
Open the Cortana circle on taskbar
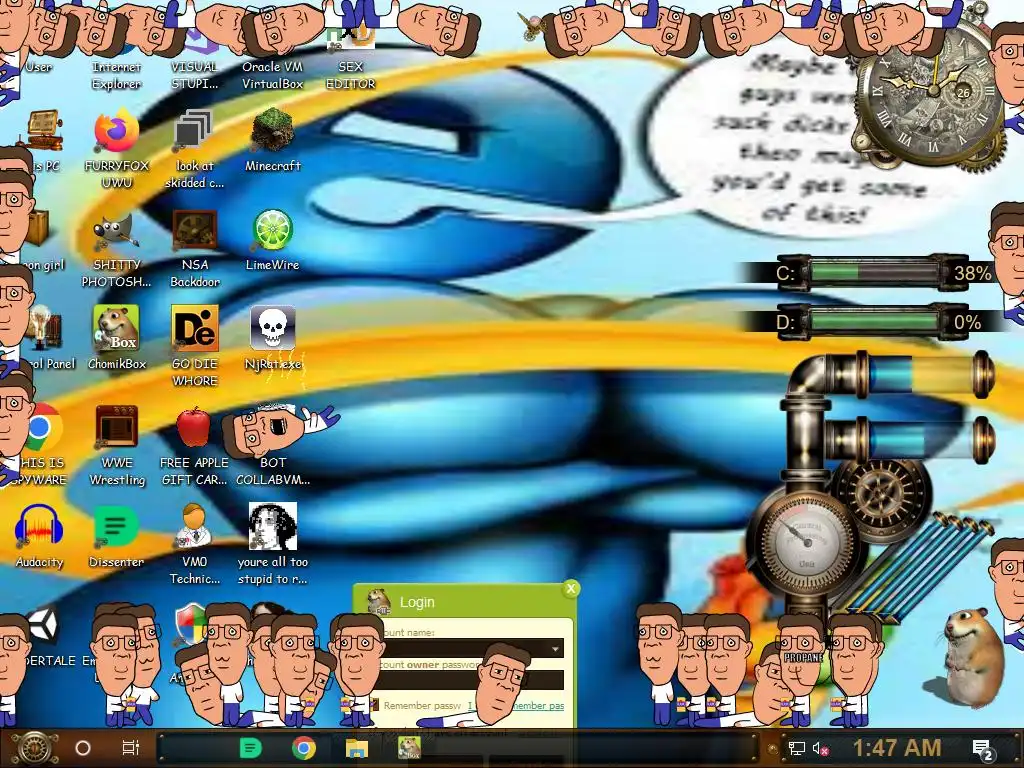[83, 748]
